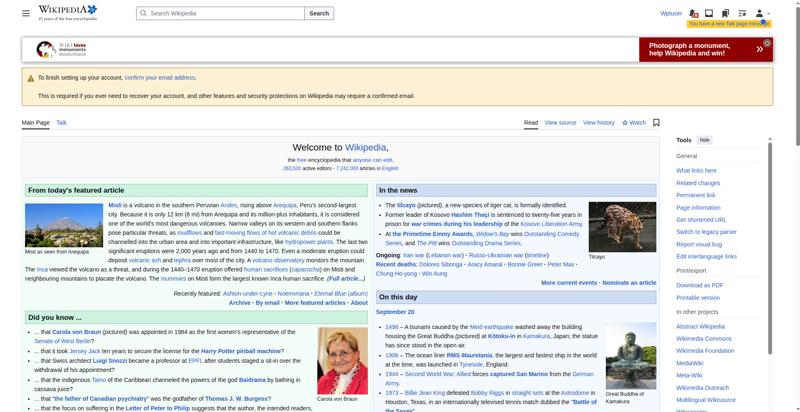Screen dimensions: 800x412
Task: Open the RMS Mauretania link
Action: coord(469,355)
